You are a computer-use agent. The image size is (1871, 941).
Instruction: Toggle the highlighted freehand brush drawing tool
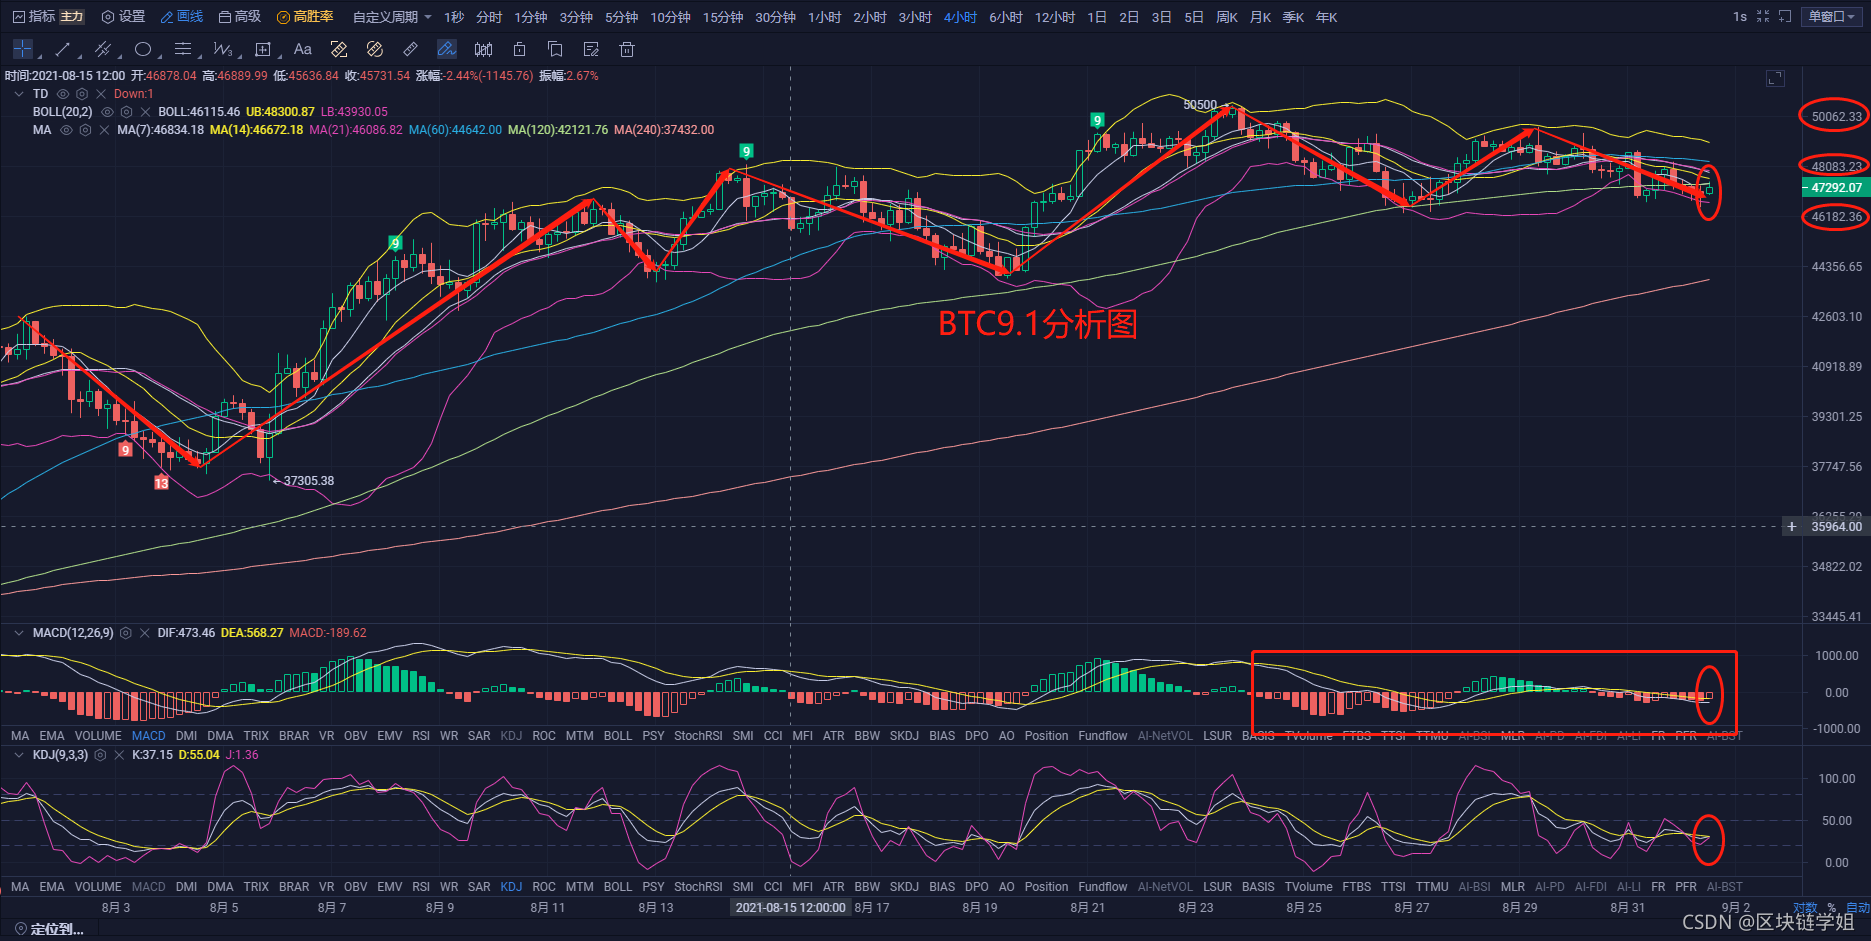[x=447, y=49]
